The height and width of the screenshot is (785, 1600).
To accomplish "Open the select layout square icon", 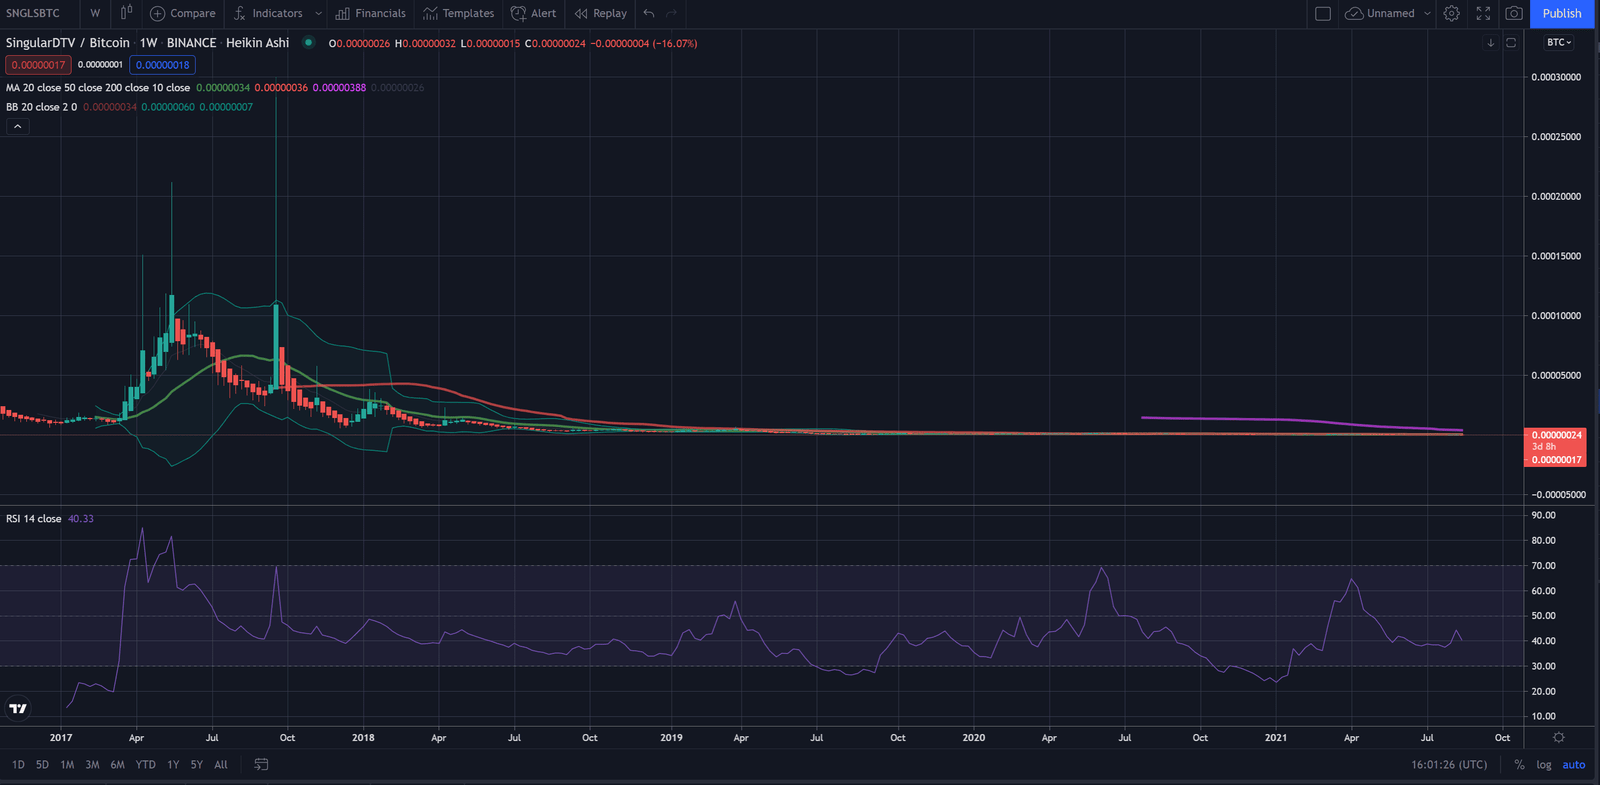I will click(x=1322, y=13).
